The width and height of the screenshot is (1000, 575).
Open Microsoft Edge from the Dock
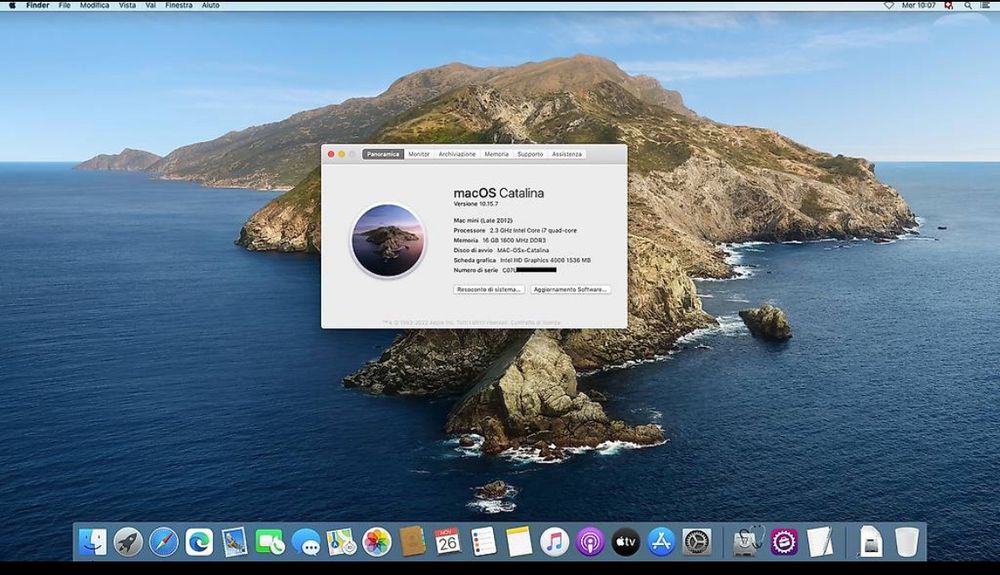click(x=199, y=542)
